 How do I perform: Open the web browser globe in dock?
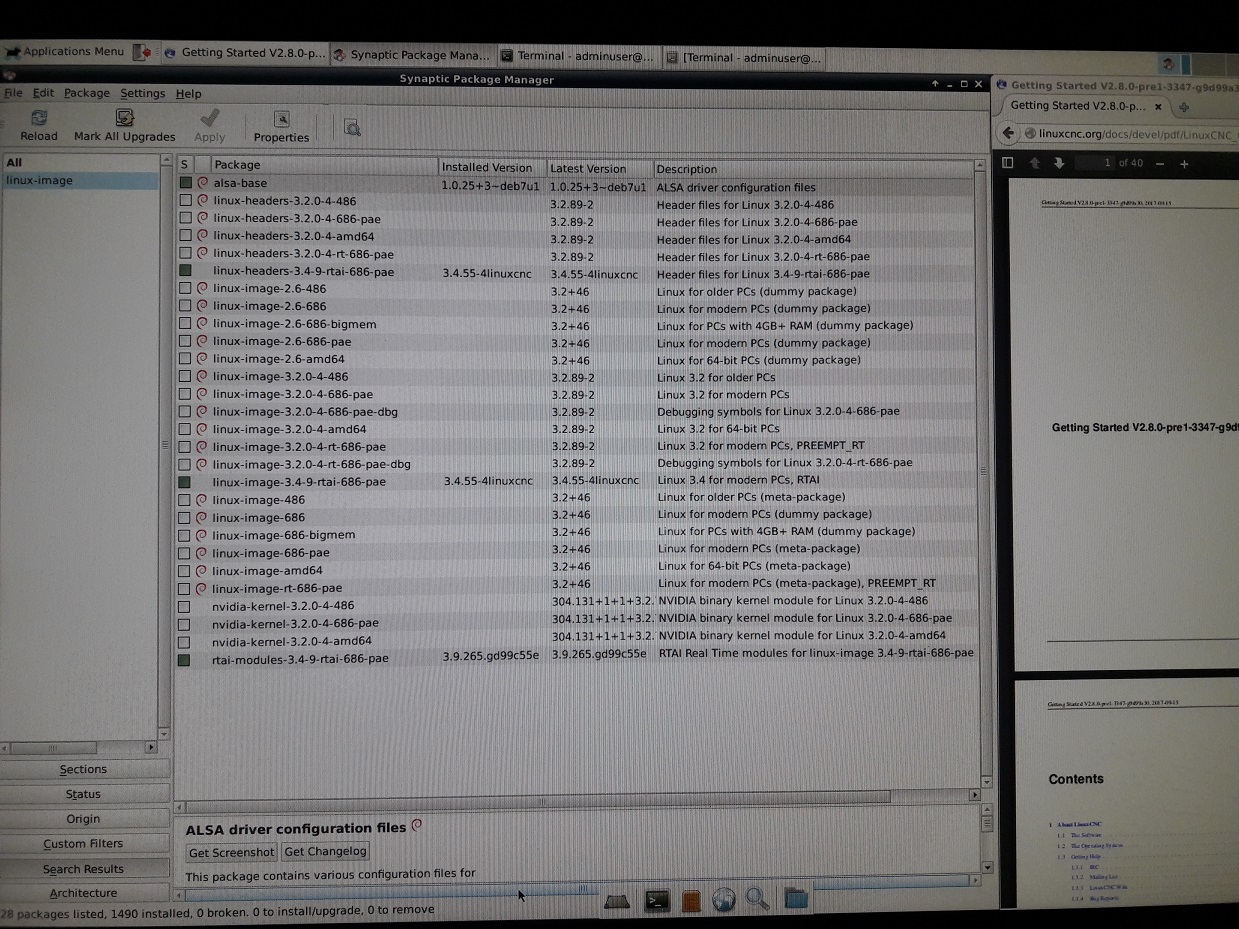click(x=723, y=900)
